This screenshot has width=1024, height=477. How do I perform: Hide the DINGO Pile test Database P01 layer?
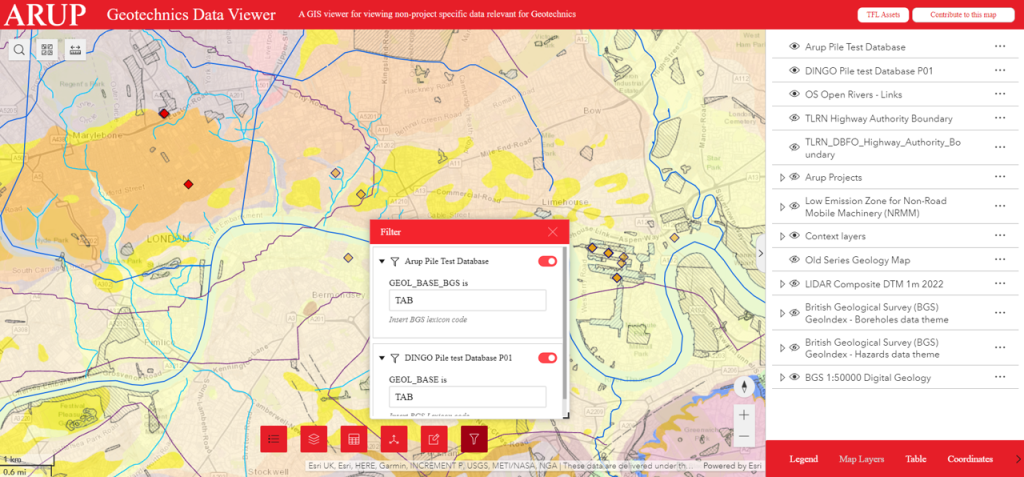[794, 70]
